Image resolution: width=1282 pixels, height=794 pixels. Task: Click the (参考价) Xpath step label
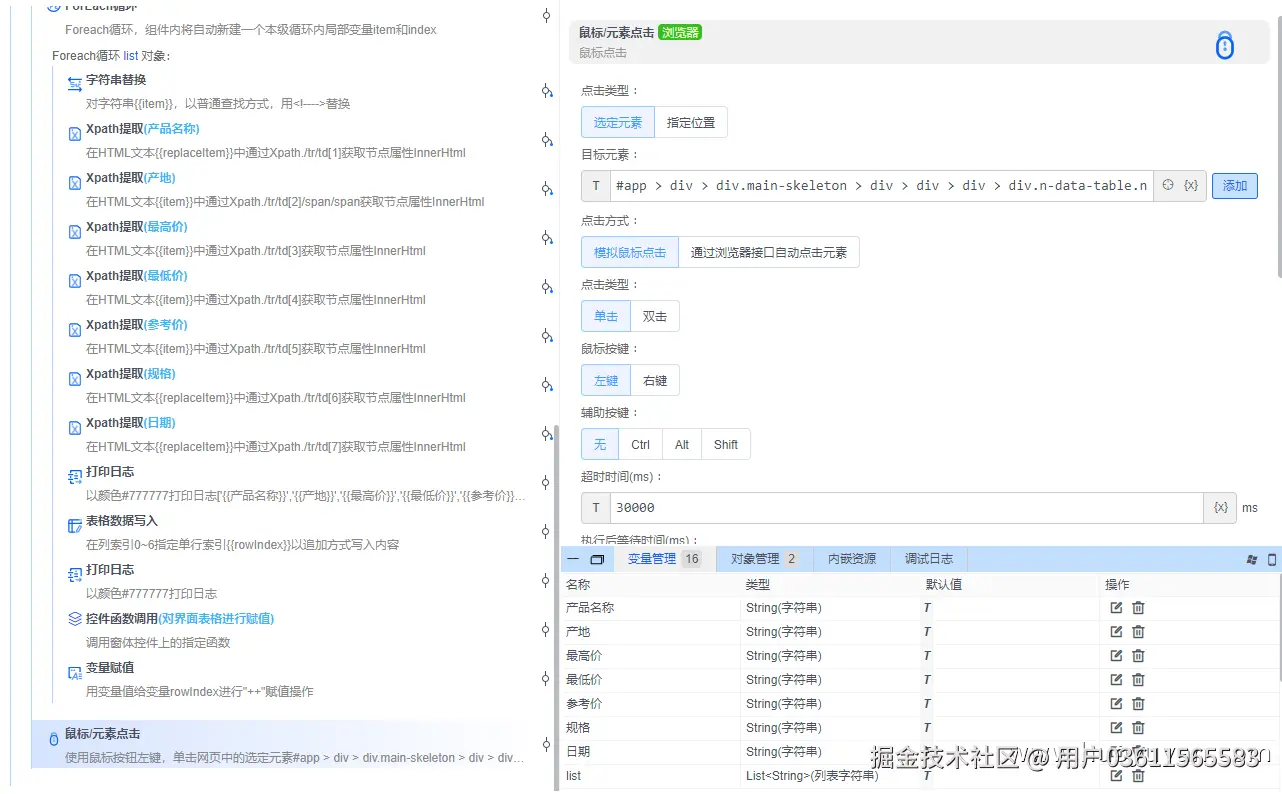click(x=166, y=325)
